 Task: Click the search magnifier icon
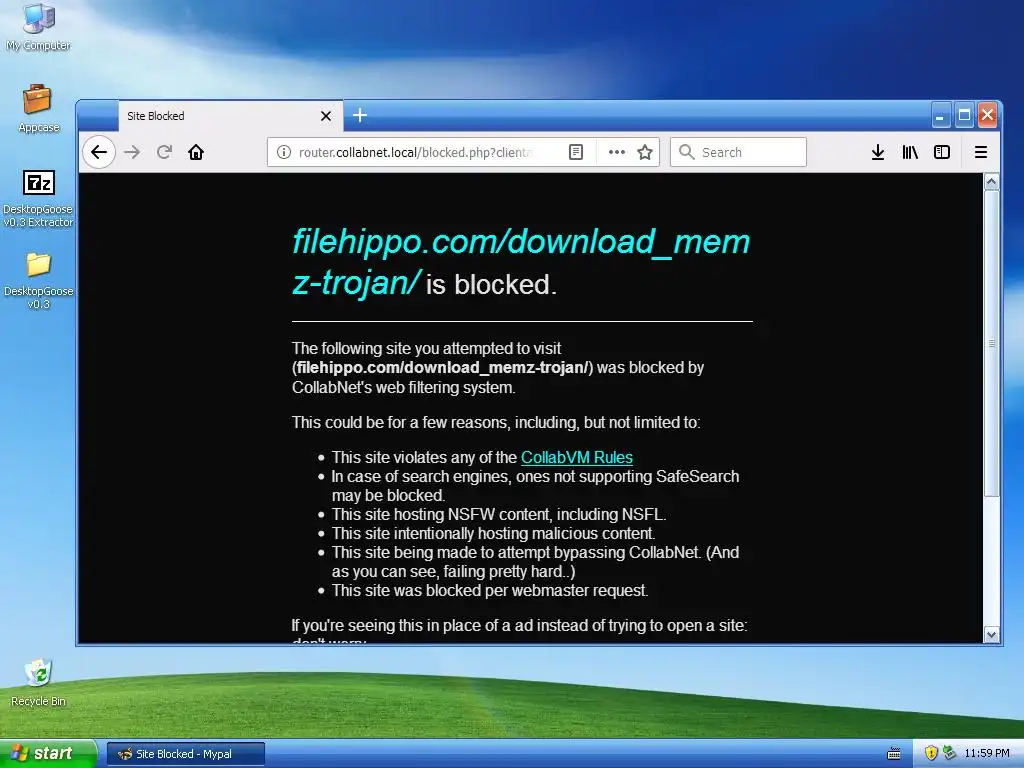(x=686, y=152)
